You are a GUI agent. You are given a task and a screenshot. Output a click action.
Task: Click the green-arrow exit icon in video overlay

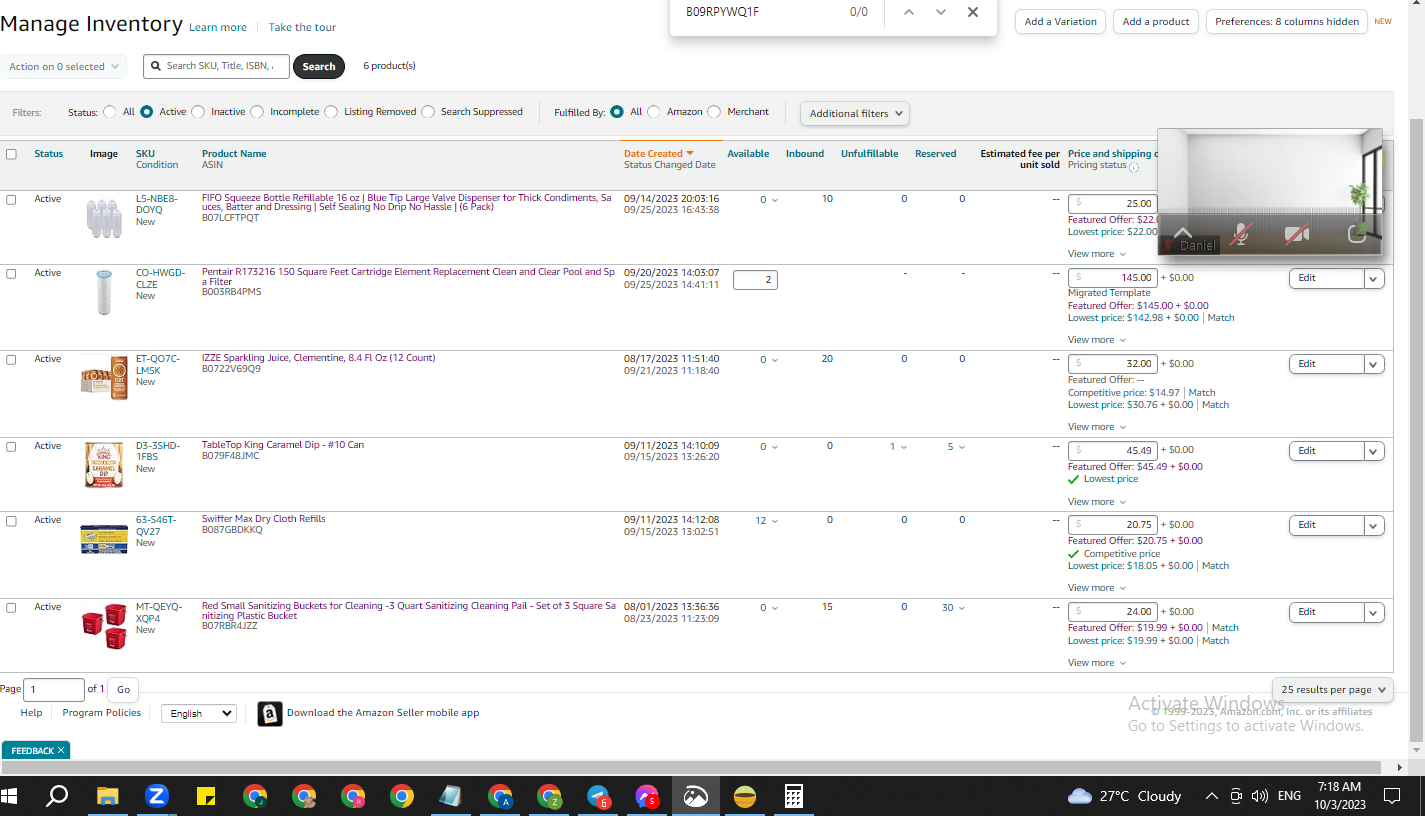(1357, 233)
